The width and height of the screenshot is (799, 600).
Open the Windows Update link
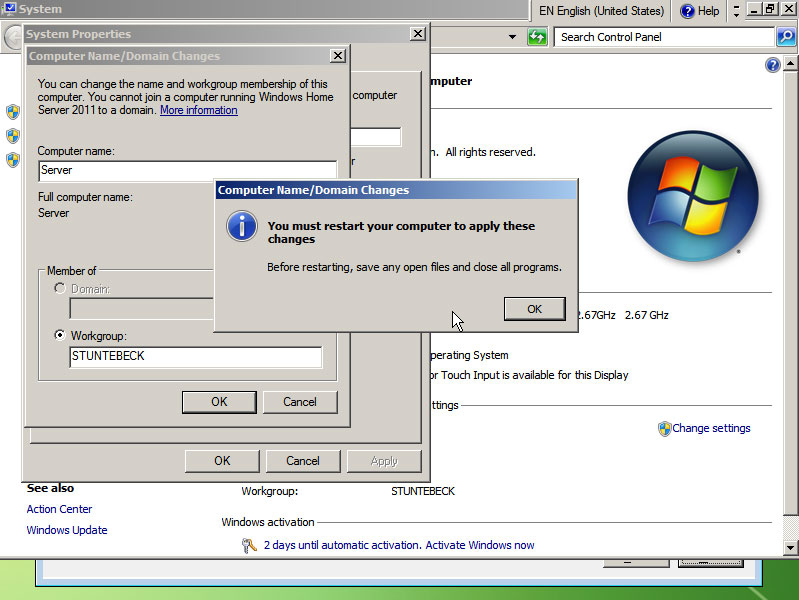click(x=67, y=530)
